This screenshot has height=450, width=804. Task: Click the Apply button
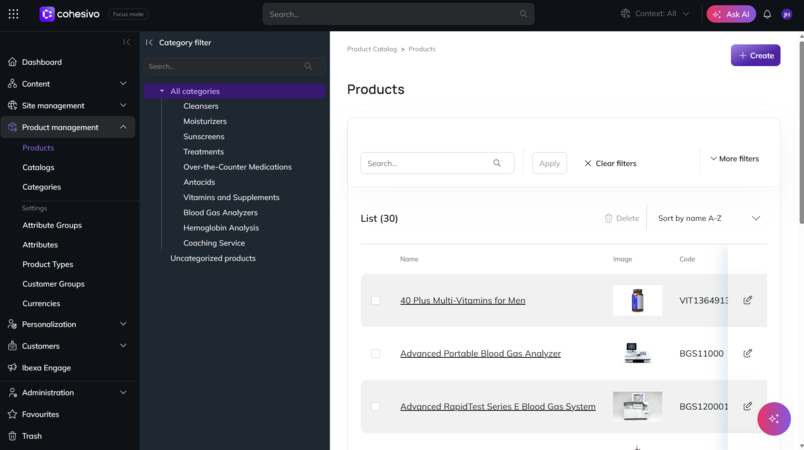click(549, 163)
